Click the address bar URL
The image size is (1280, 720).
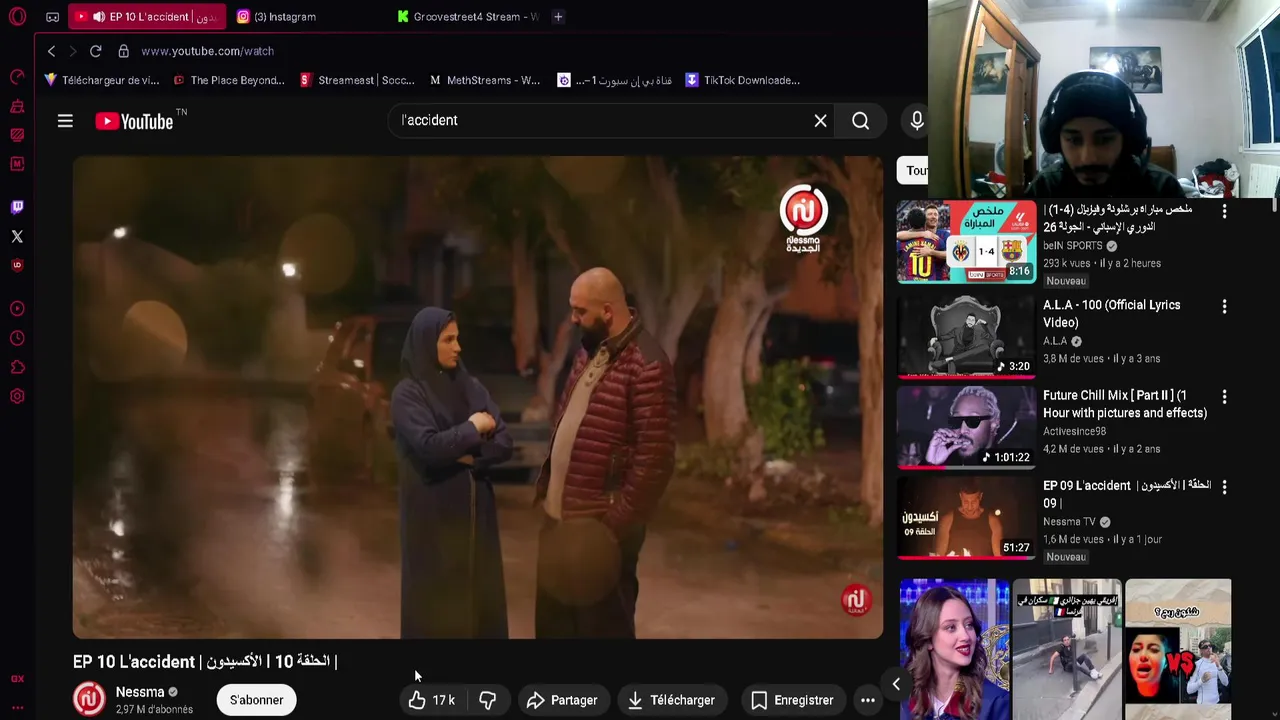tap(208, 51)
